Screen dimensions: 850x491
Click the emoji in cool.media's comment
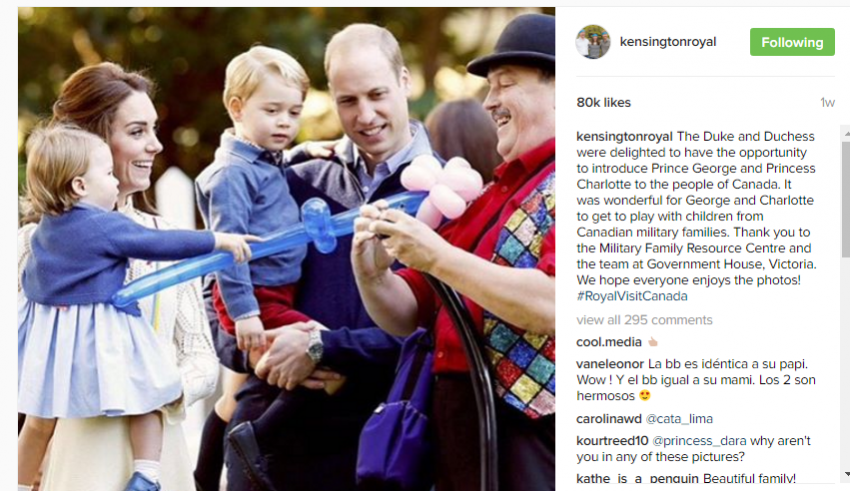tap(653, 342)
